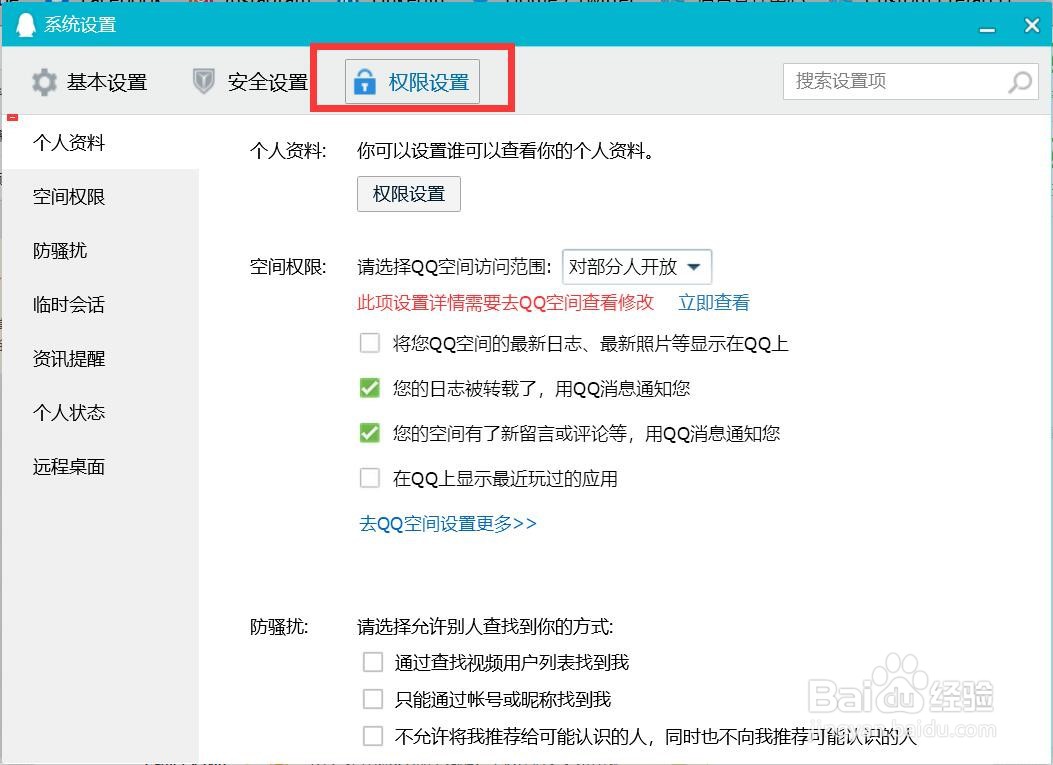Uncheck 您的日志被转载了，用QQ消息通知您
This screenshot has width=1053, height=765.
tap(369, 388)
